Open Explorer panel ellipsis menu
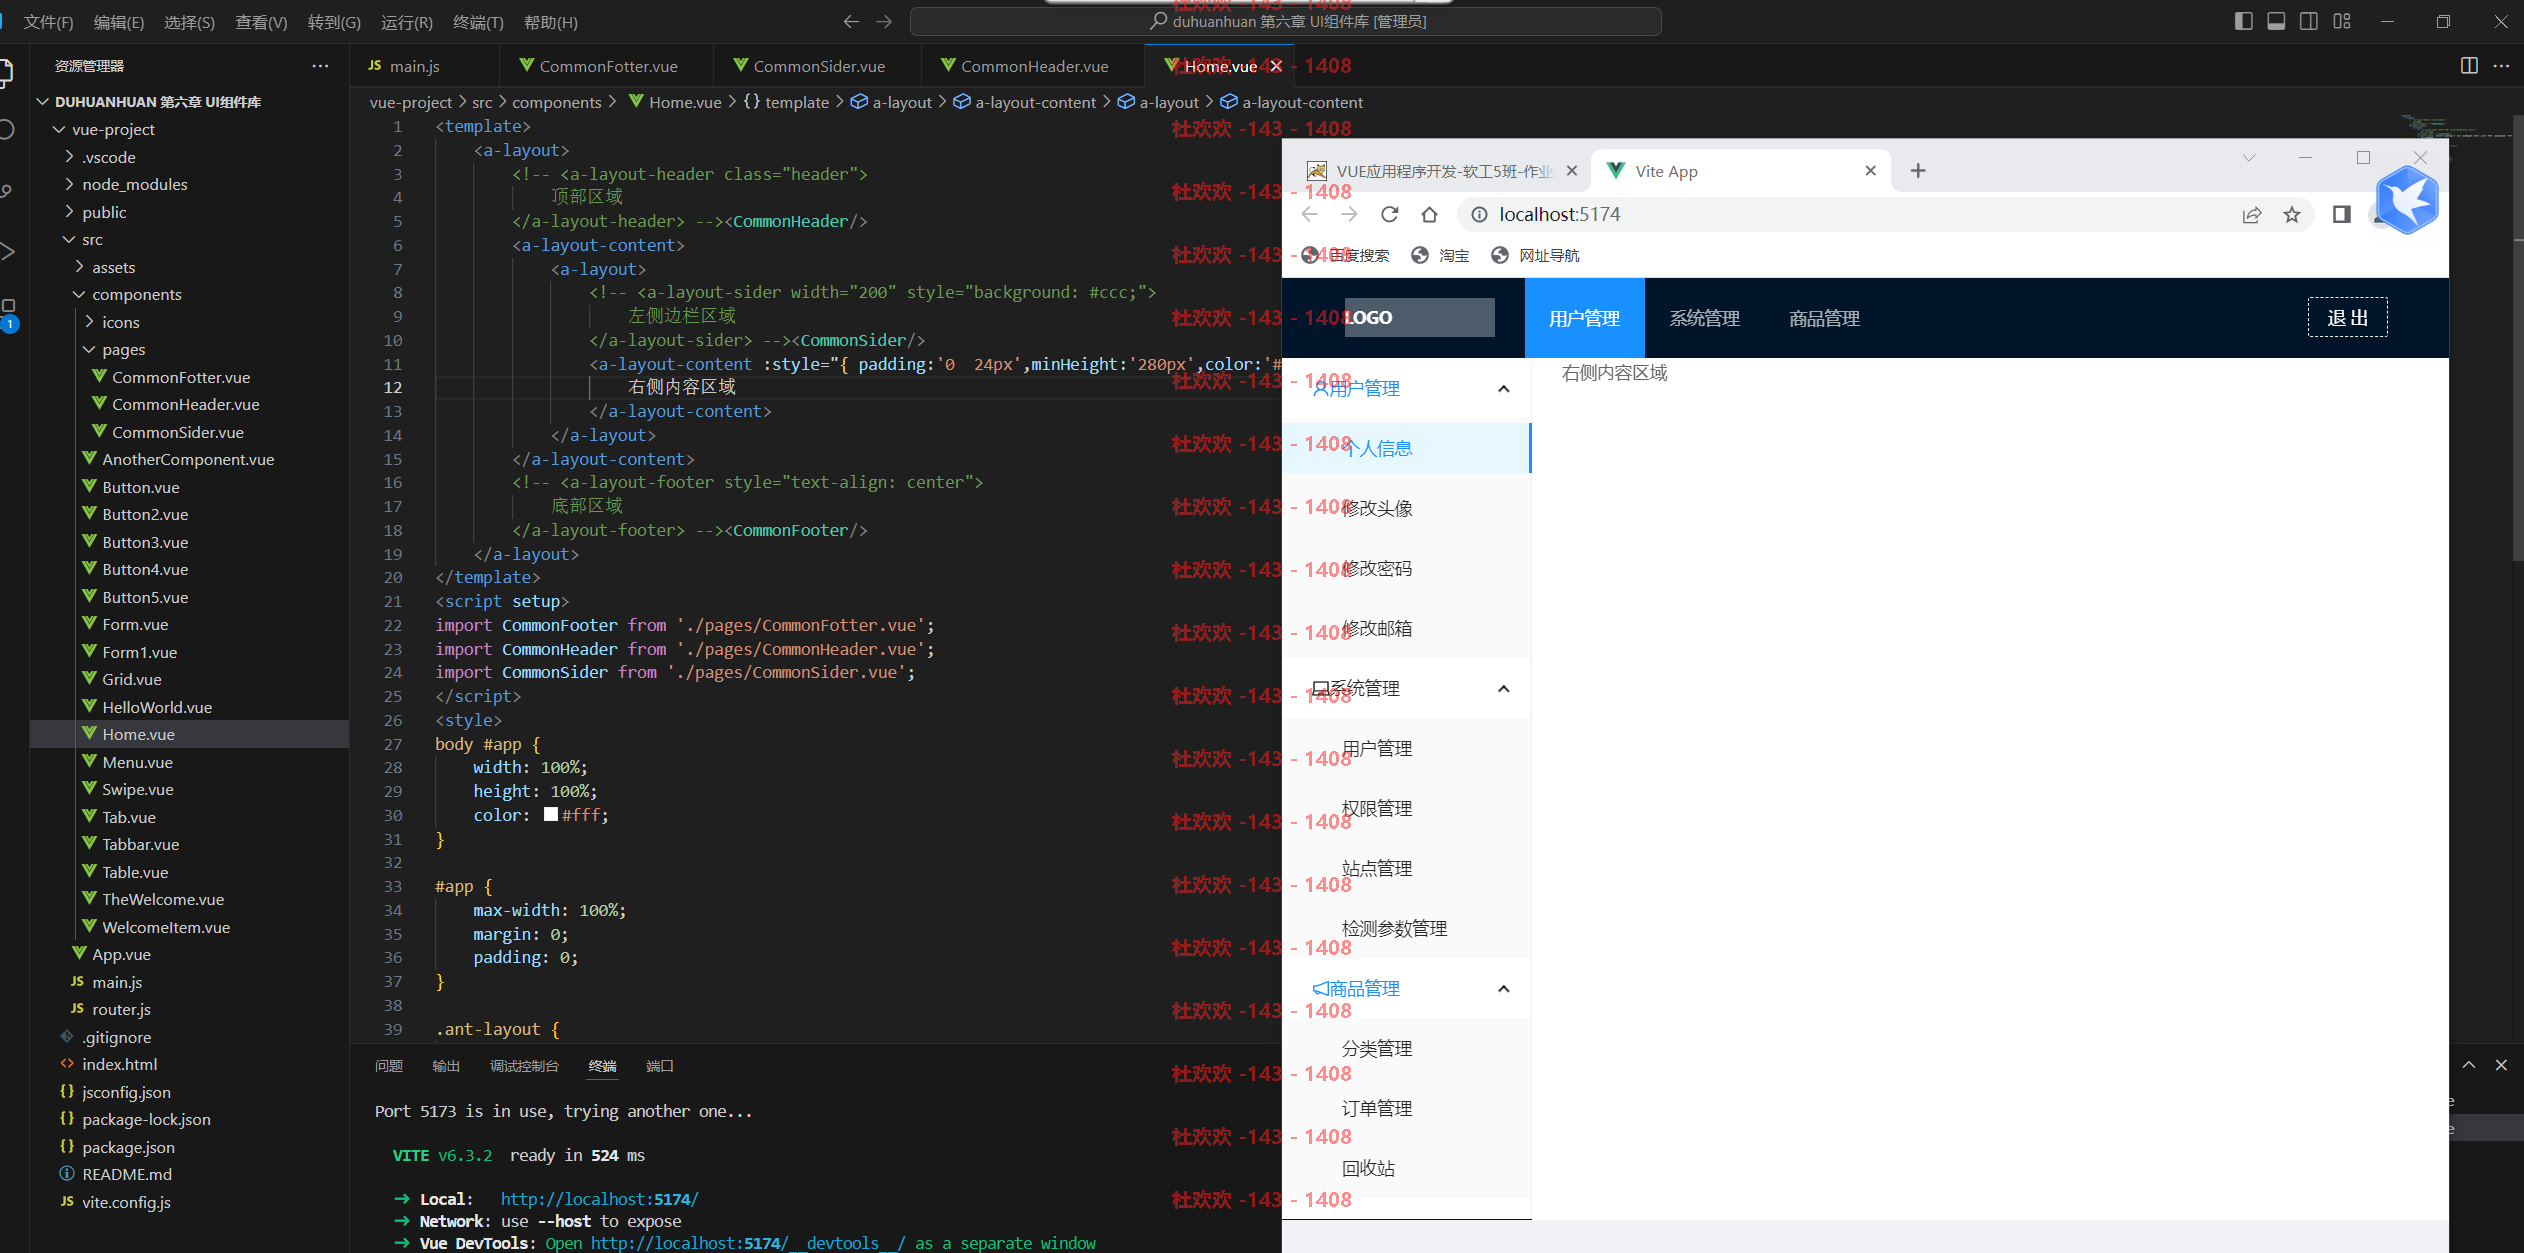The height and width of the screenshot is (1253, 2524). point(320,66)
